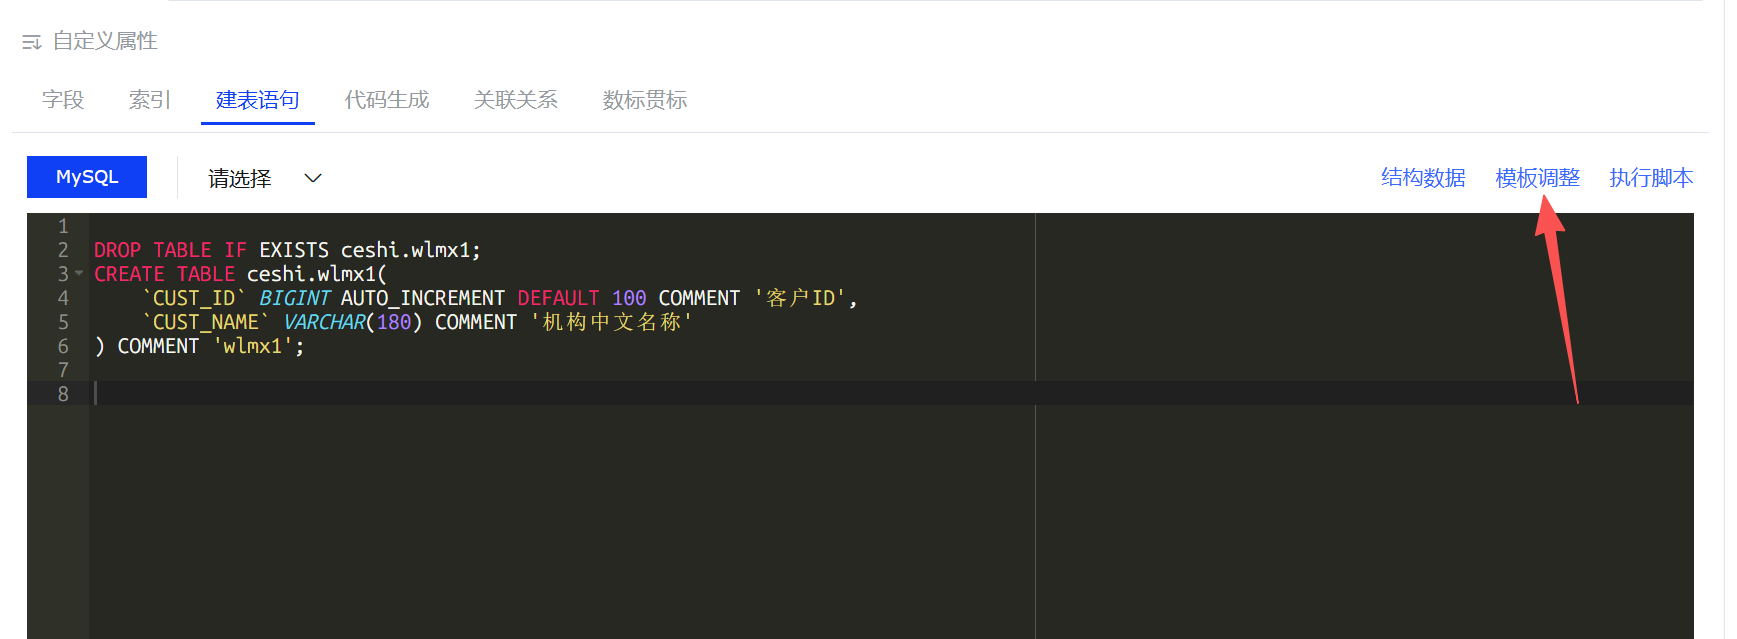This screenshot has height=639, width=1737.
Task: Click line number 8 in the gutter
Action: [x=63, y=394]
